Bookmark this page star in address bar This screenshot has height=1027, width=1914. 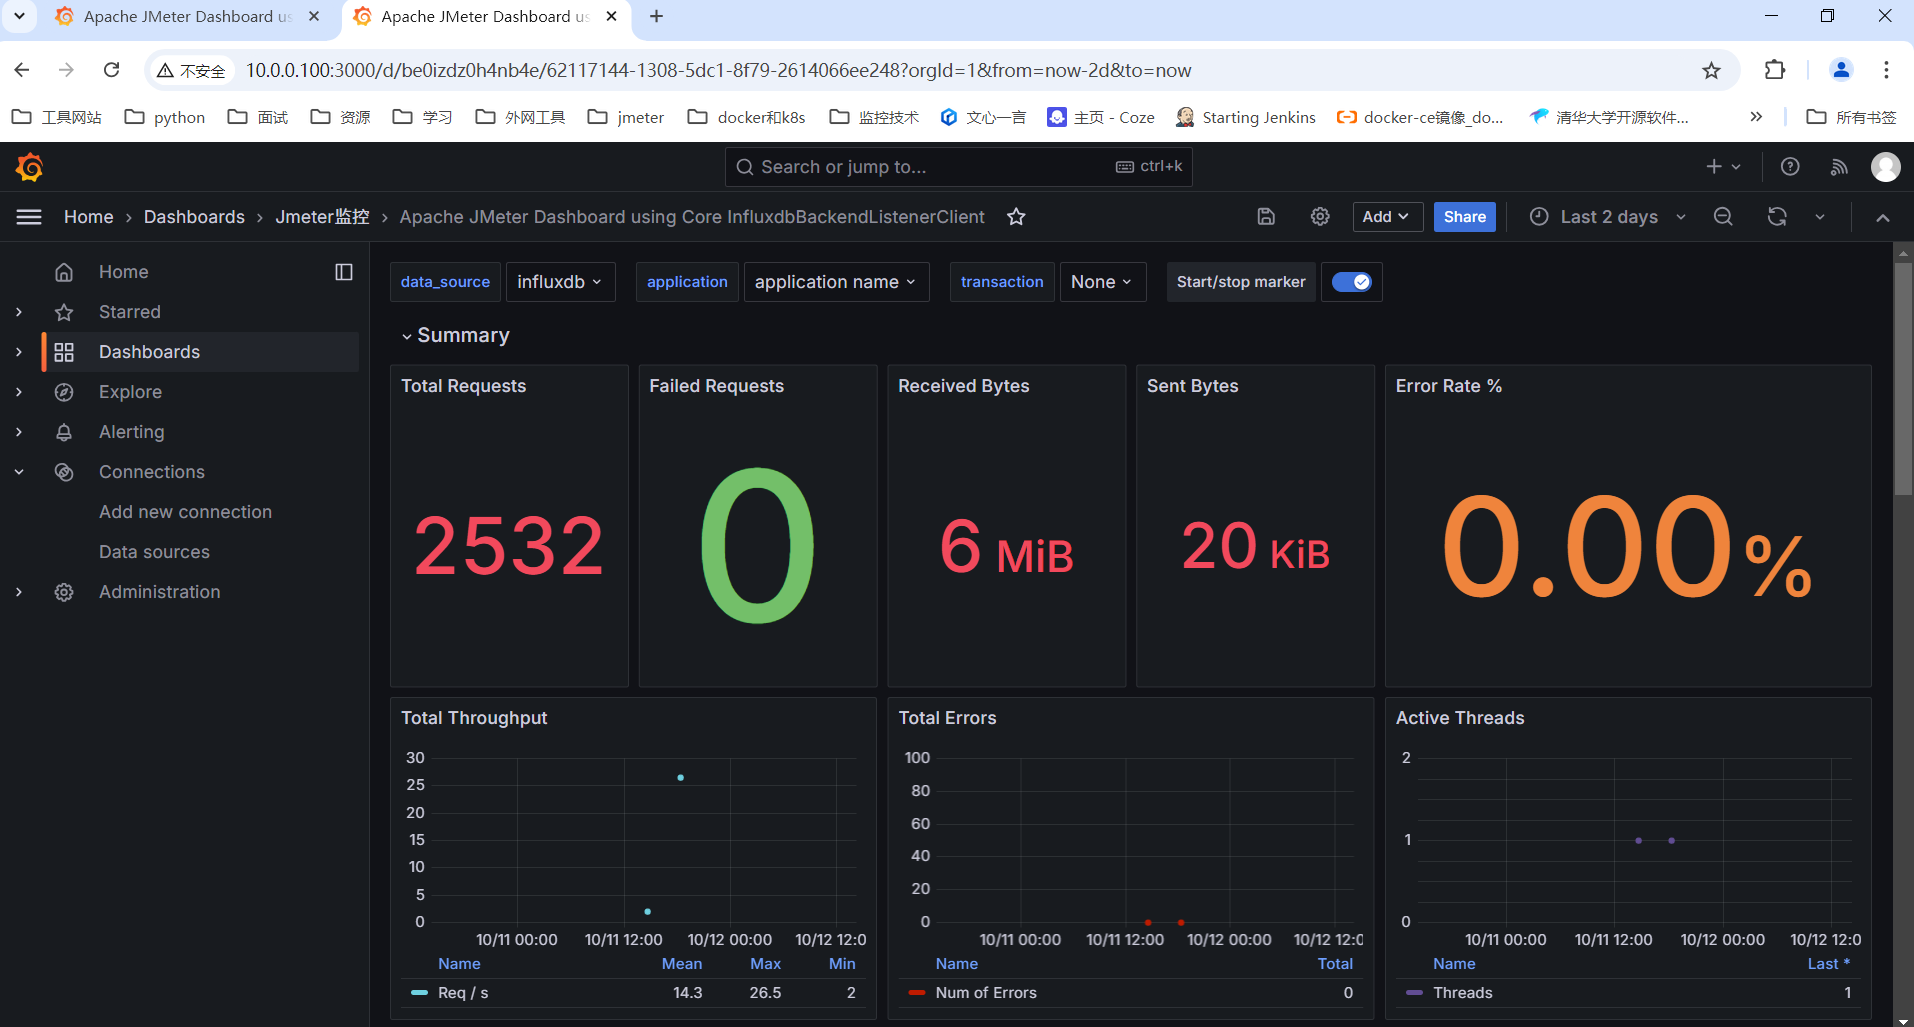[1711, 70]
